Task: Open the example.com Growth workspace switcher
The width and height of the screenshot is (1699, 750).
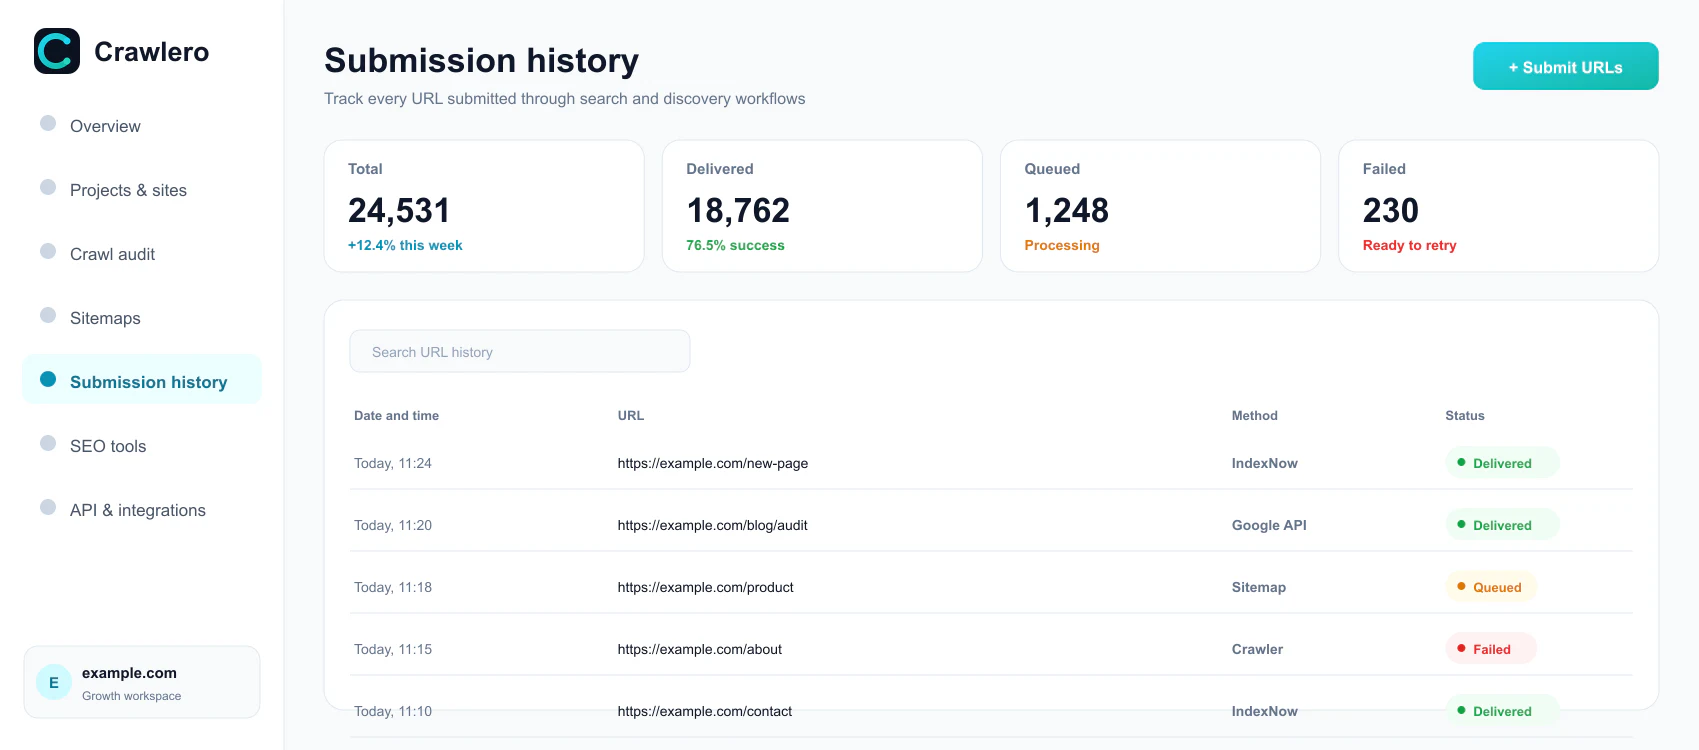Action: pos(142,682)
